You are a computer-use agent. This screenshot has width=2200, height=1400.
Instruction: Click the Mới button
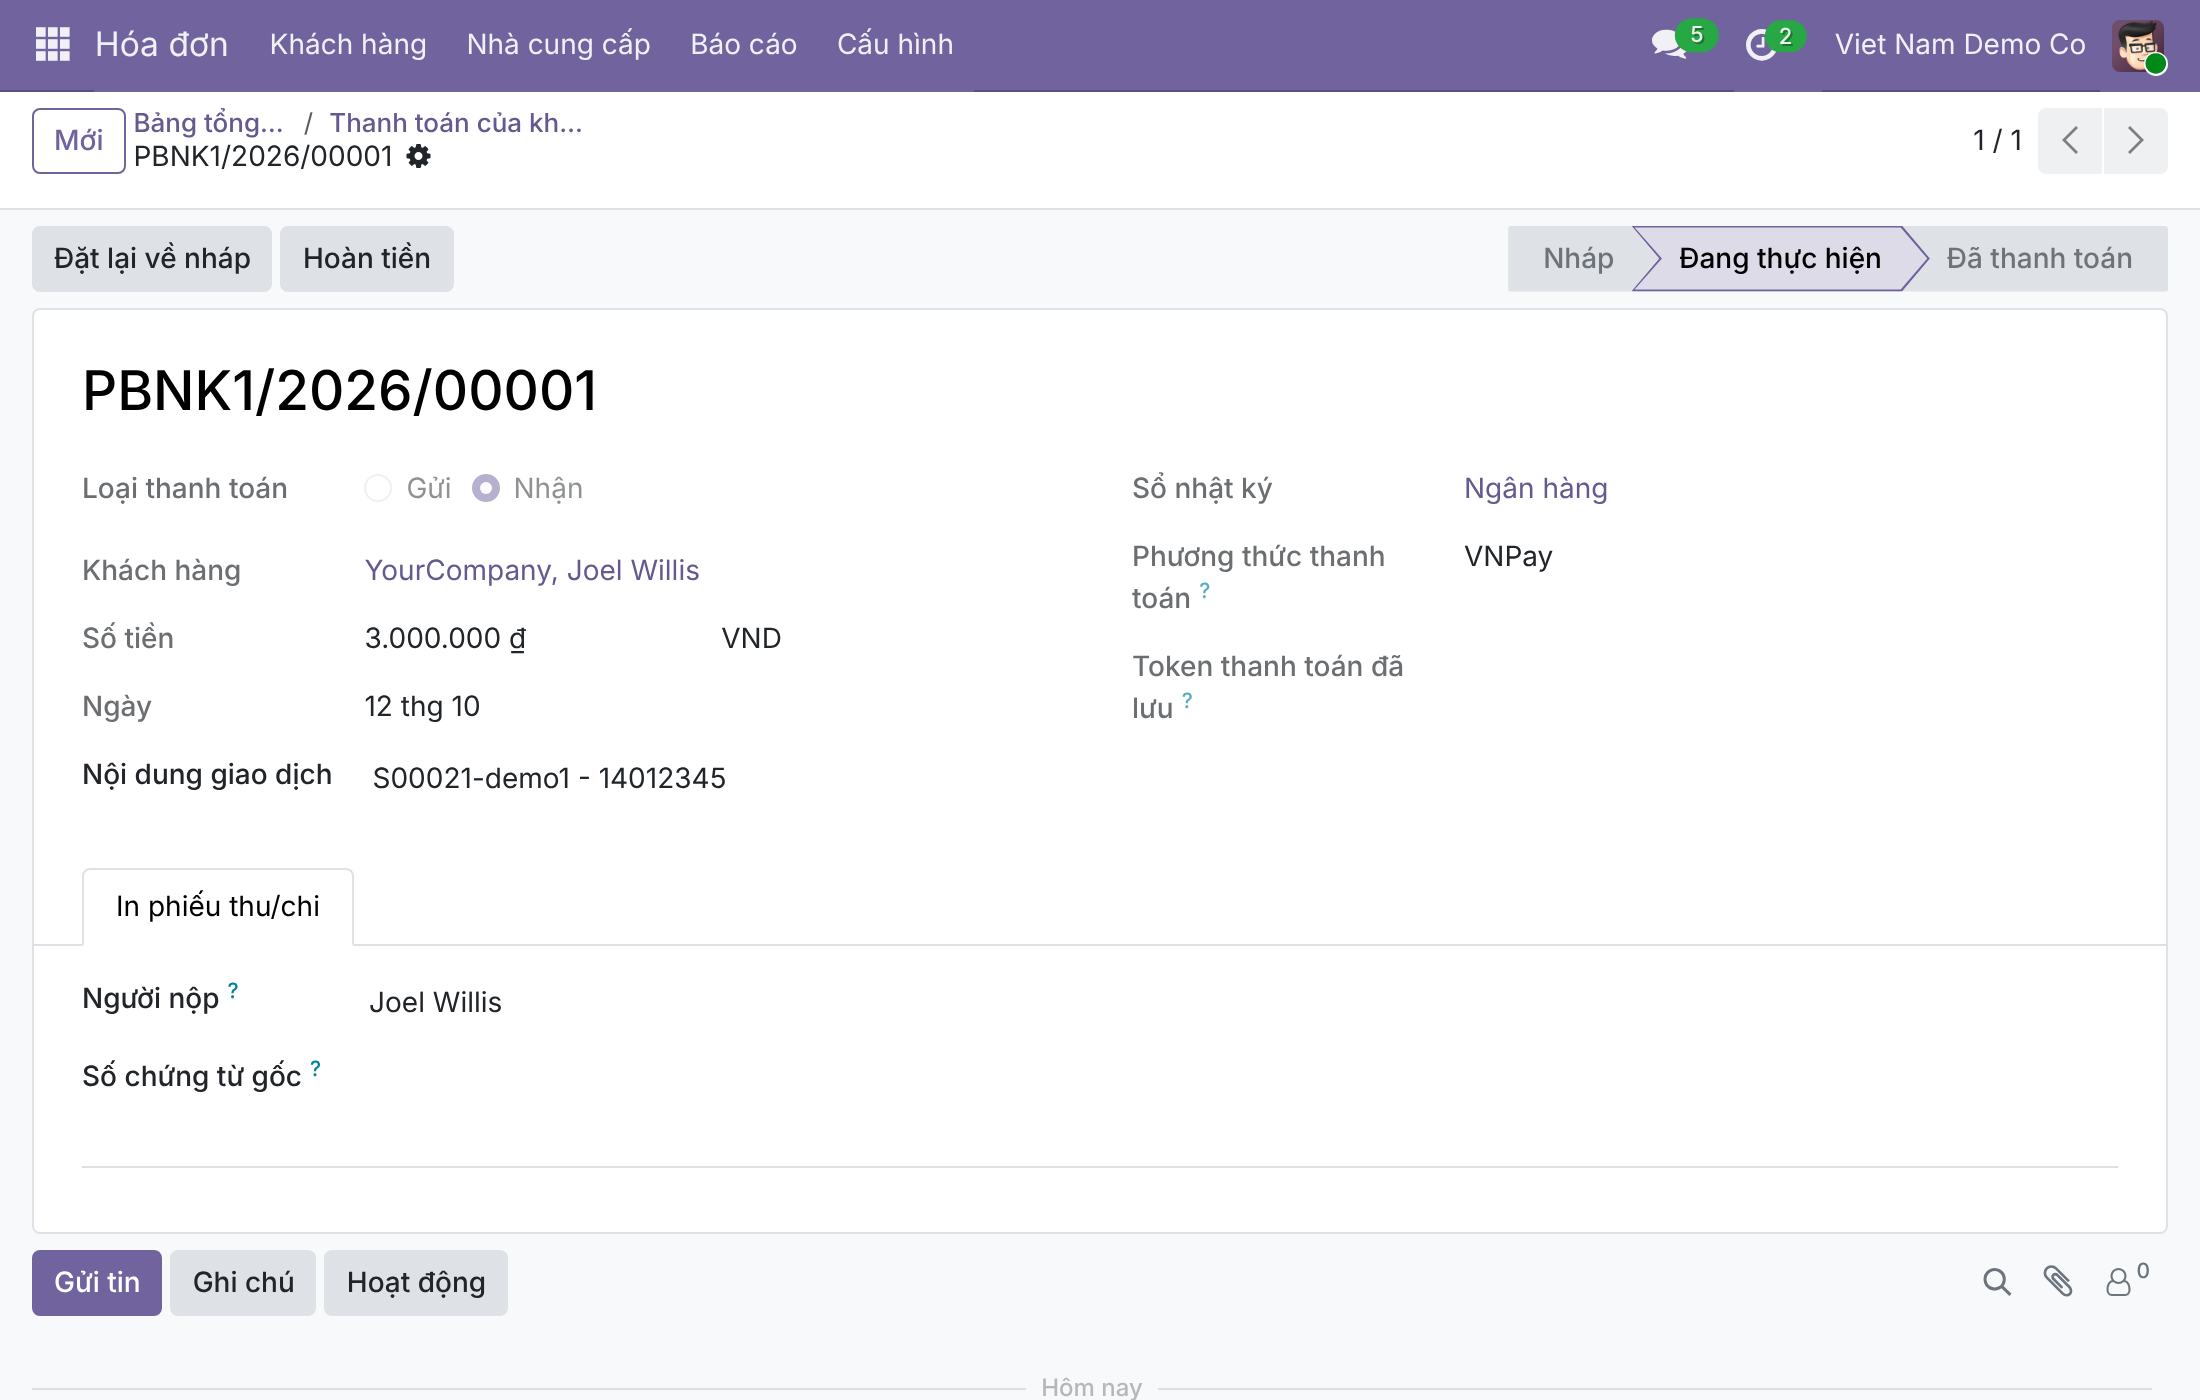pos(79,140)
